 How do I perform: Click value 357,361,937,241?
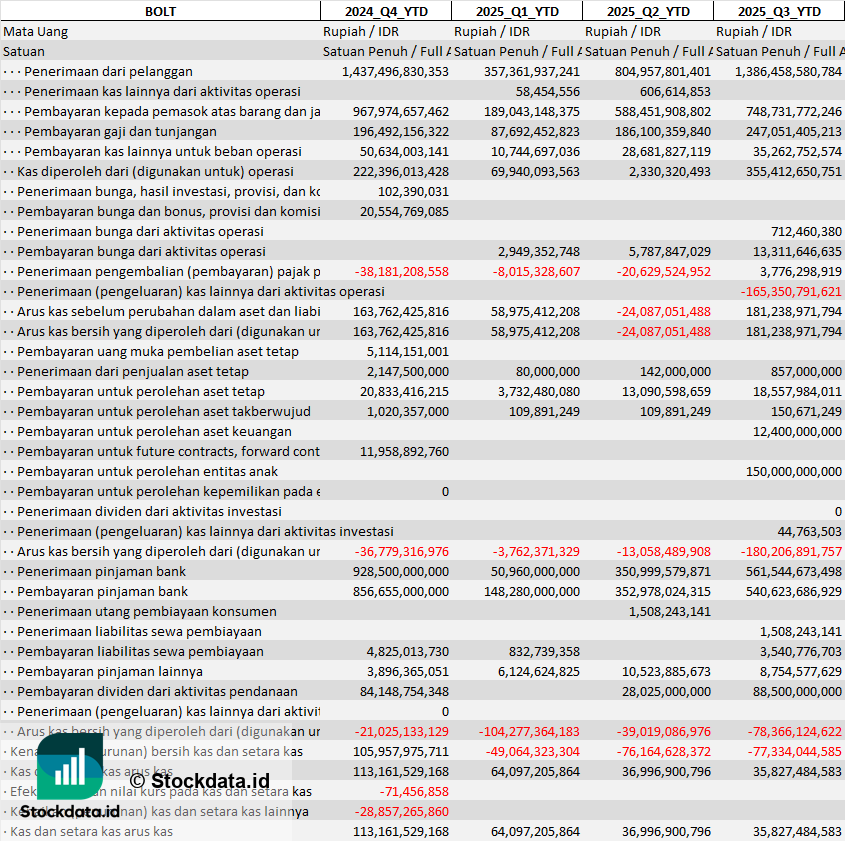click(532, 72)
